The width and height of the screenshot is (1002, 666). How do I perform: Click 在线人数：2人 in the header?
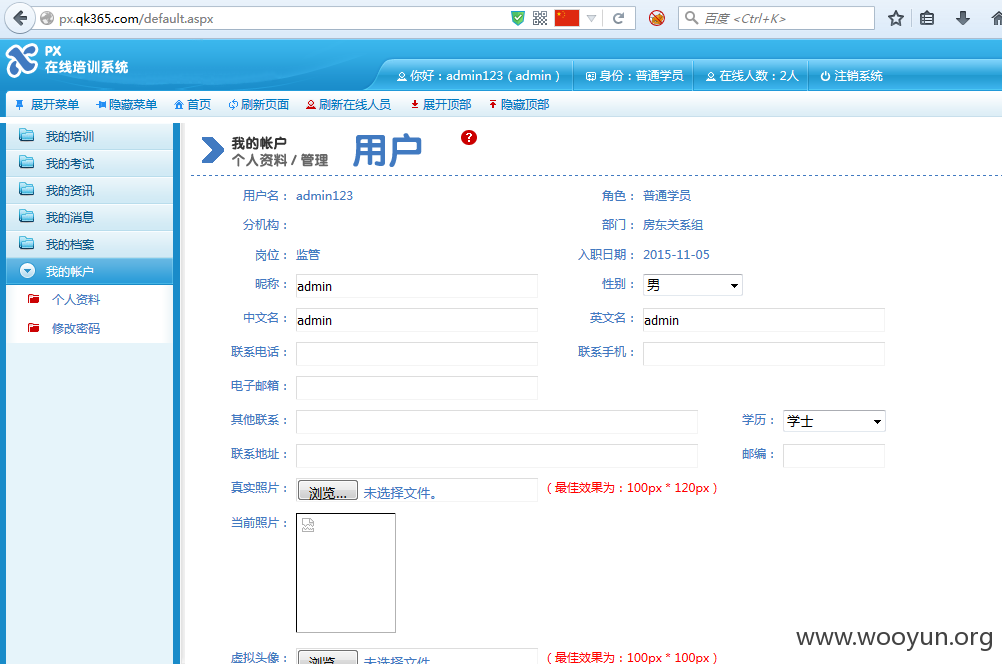752,75
